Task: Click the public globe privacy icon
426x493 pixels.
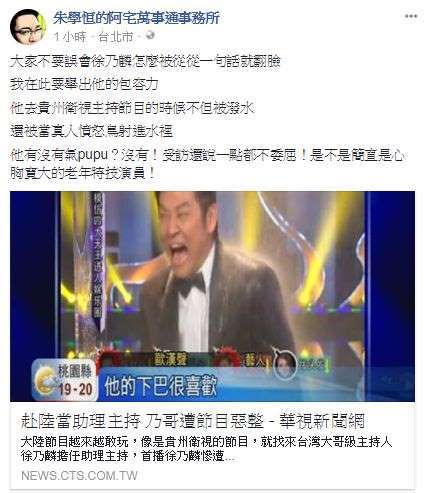Action: 150,35
